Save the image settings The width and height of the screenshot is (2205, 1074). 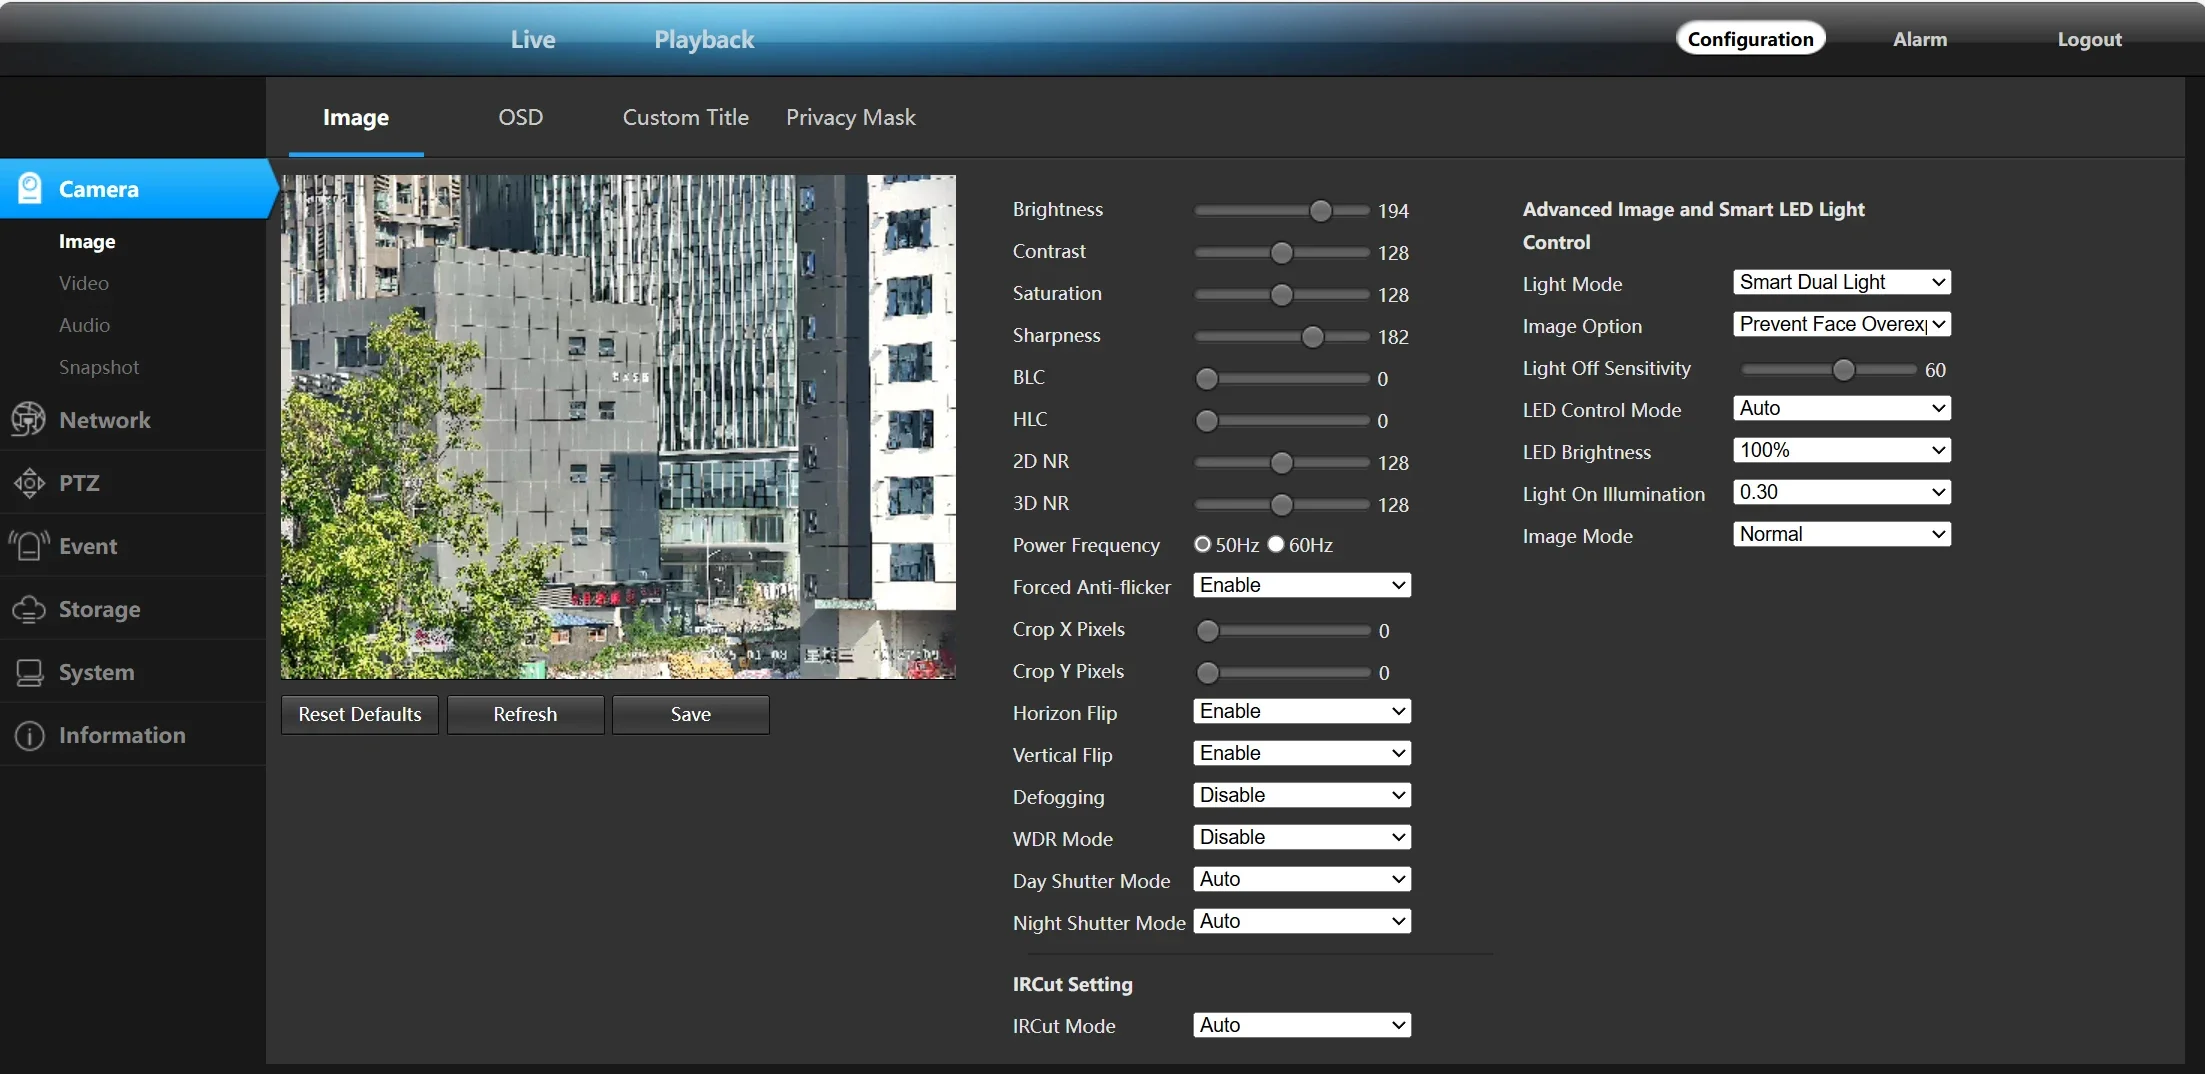pyautogui.click(x=690, y=714)
